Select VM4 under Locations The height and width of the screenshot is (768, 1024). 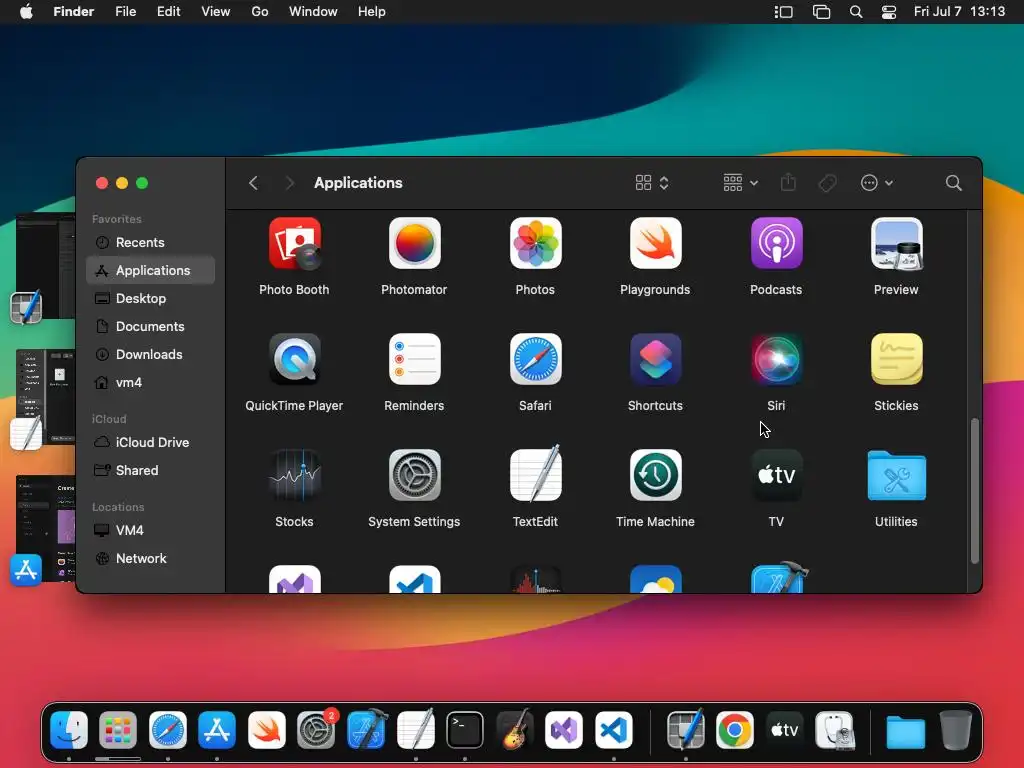point(150,530)
